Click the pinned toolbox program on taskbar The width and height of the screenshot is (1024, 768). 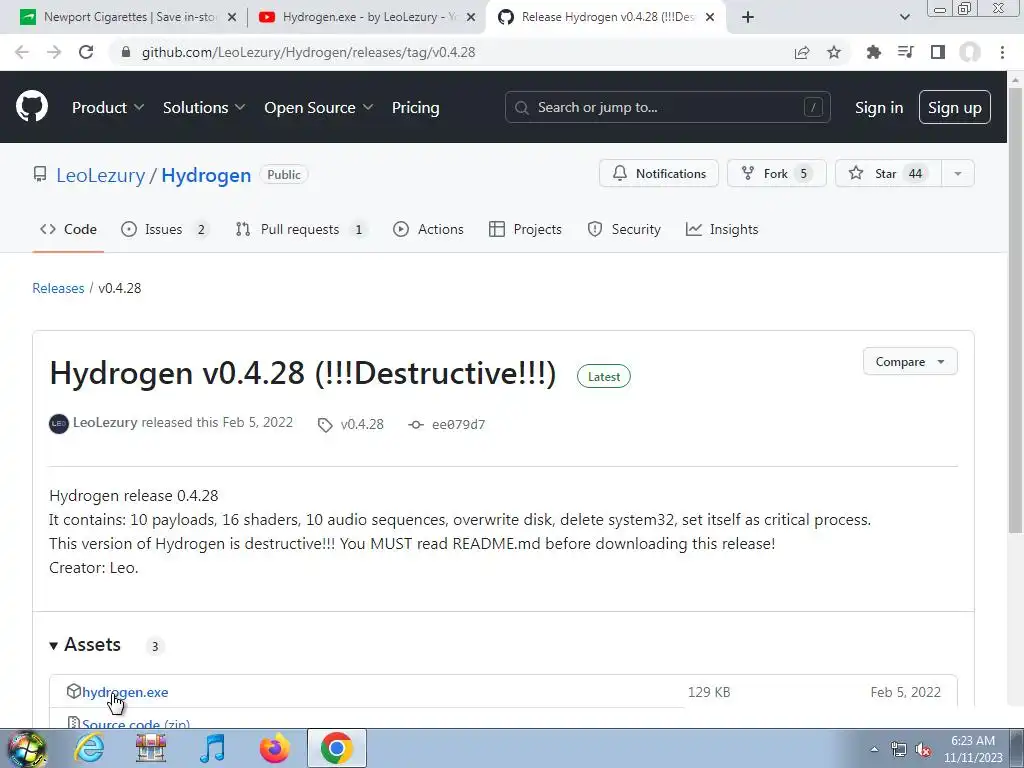pos(151,748)
